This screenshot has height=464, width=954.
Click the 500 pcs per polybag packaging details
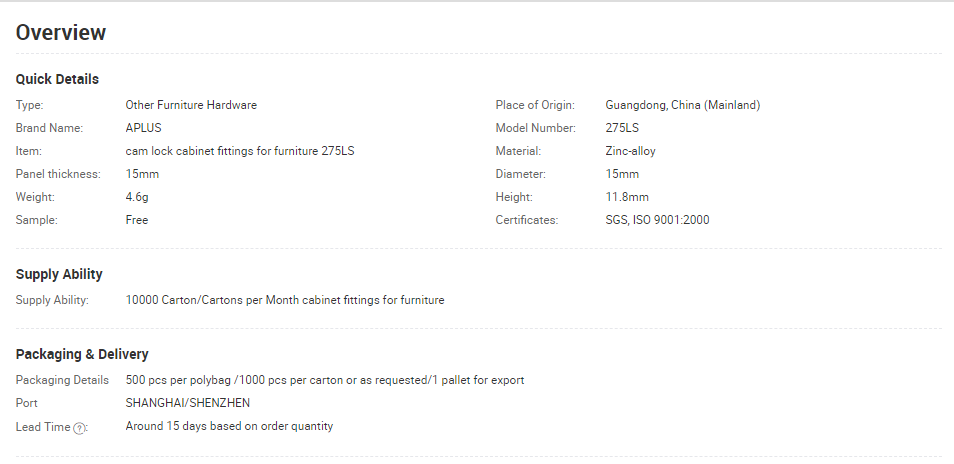tap(325, 380)
